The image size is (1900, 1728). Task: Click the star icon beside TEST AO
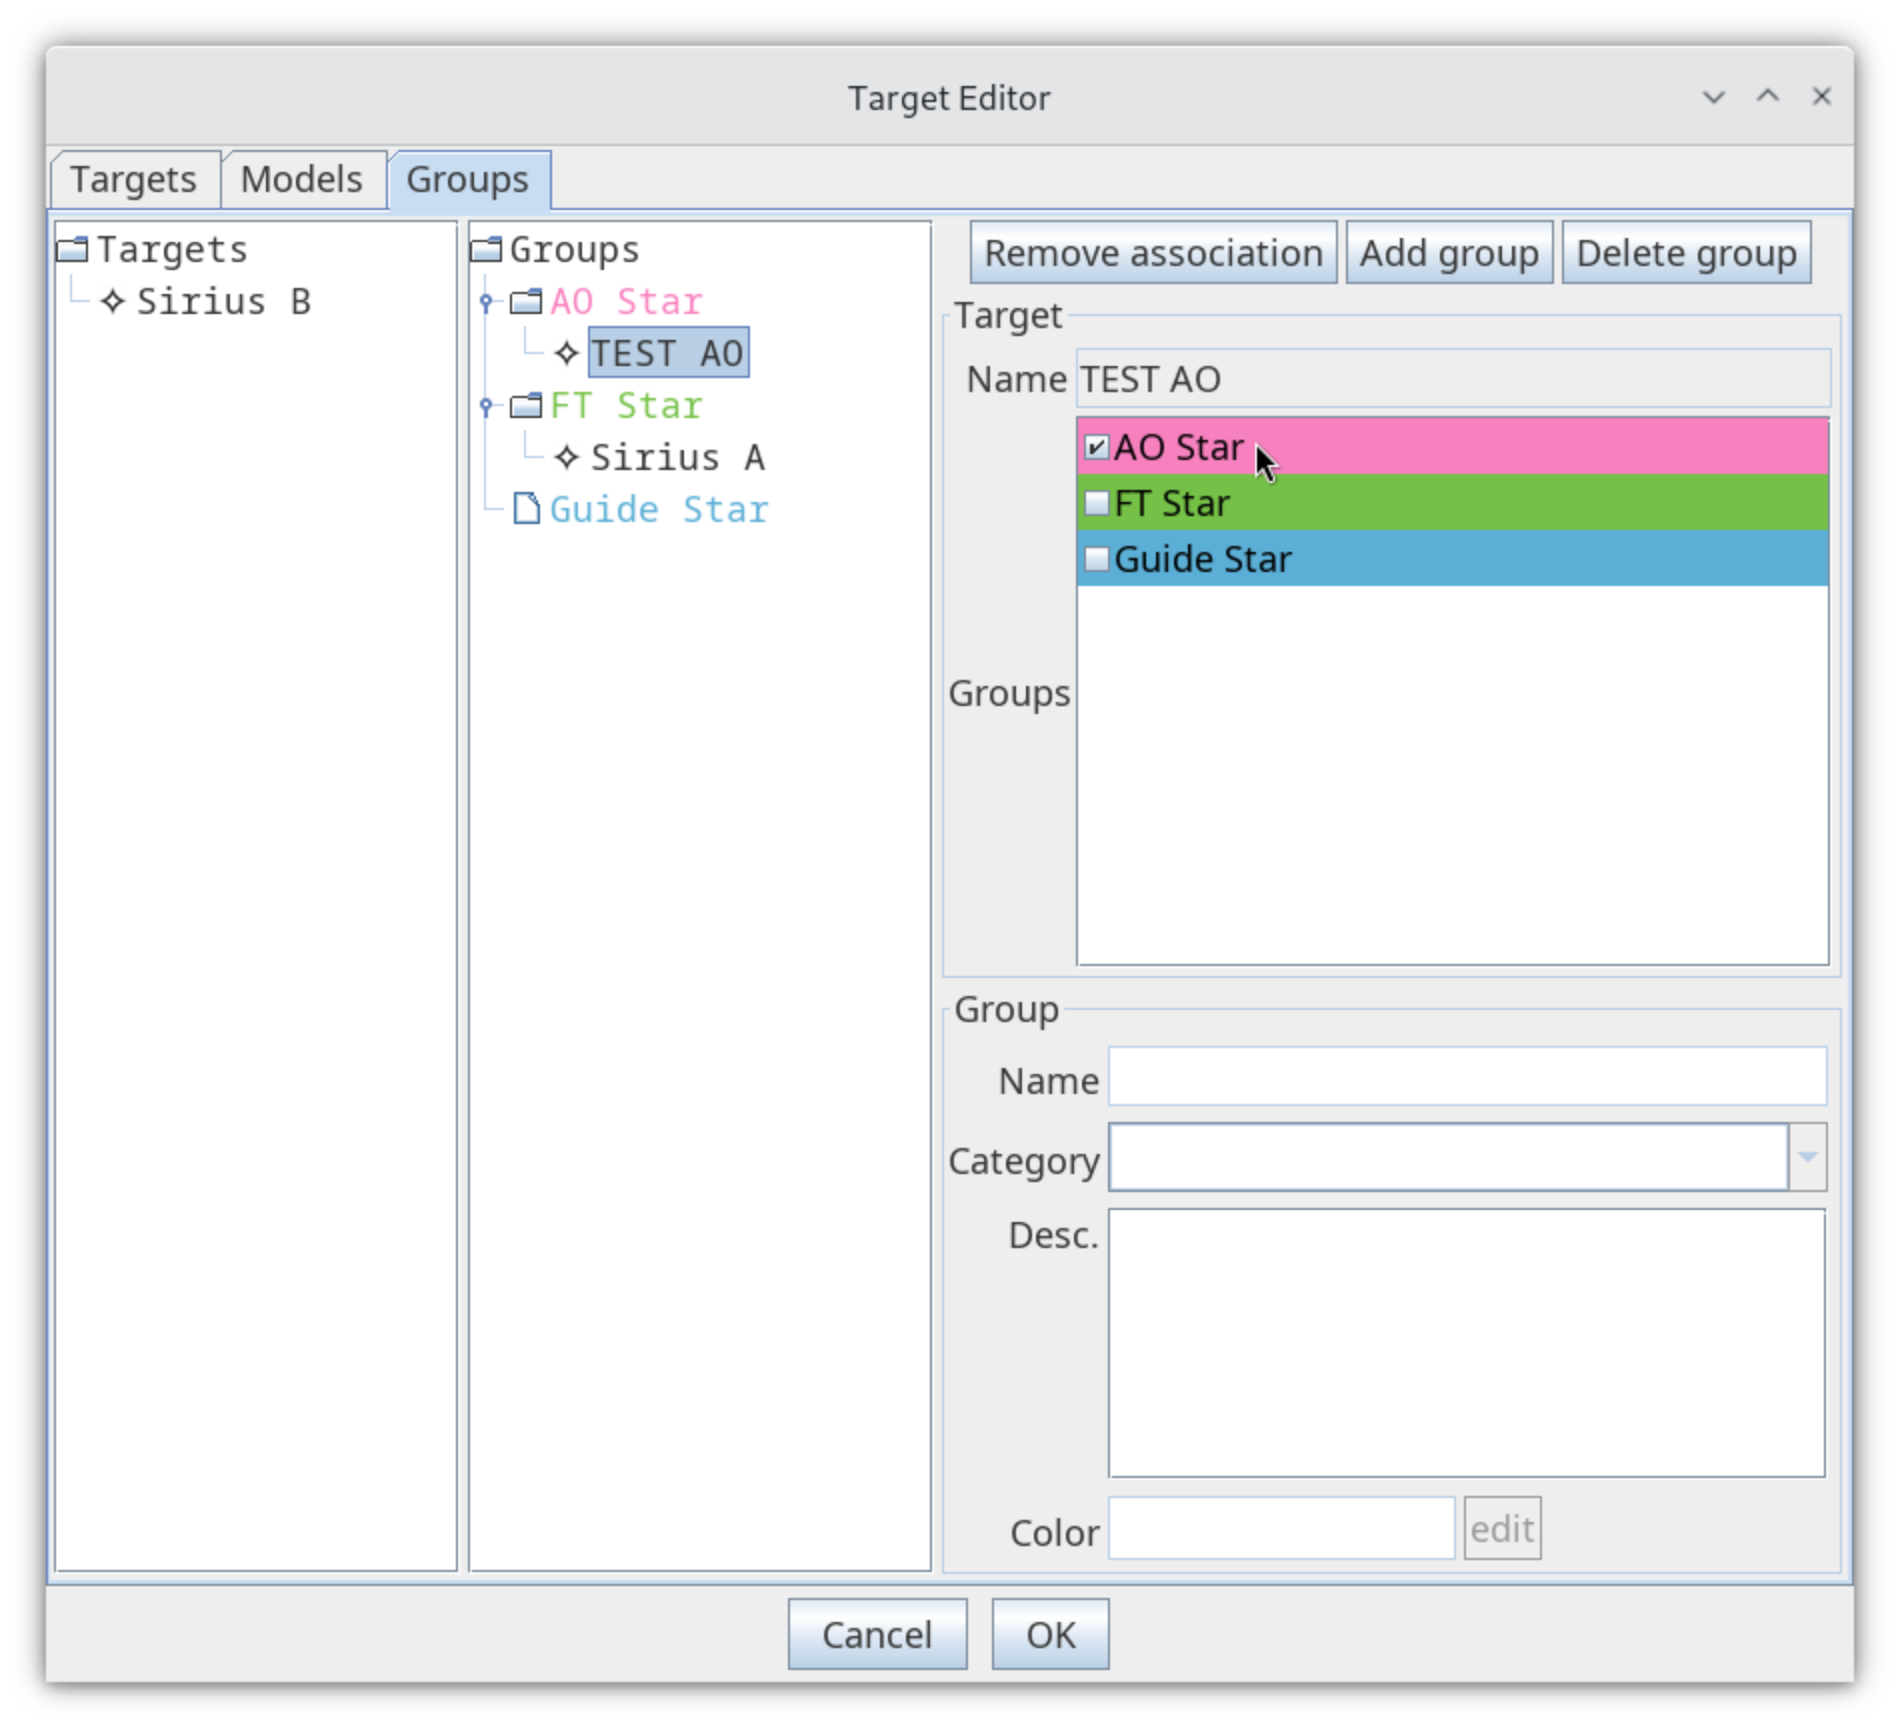click(x=567, y=353)
